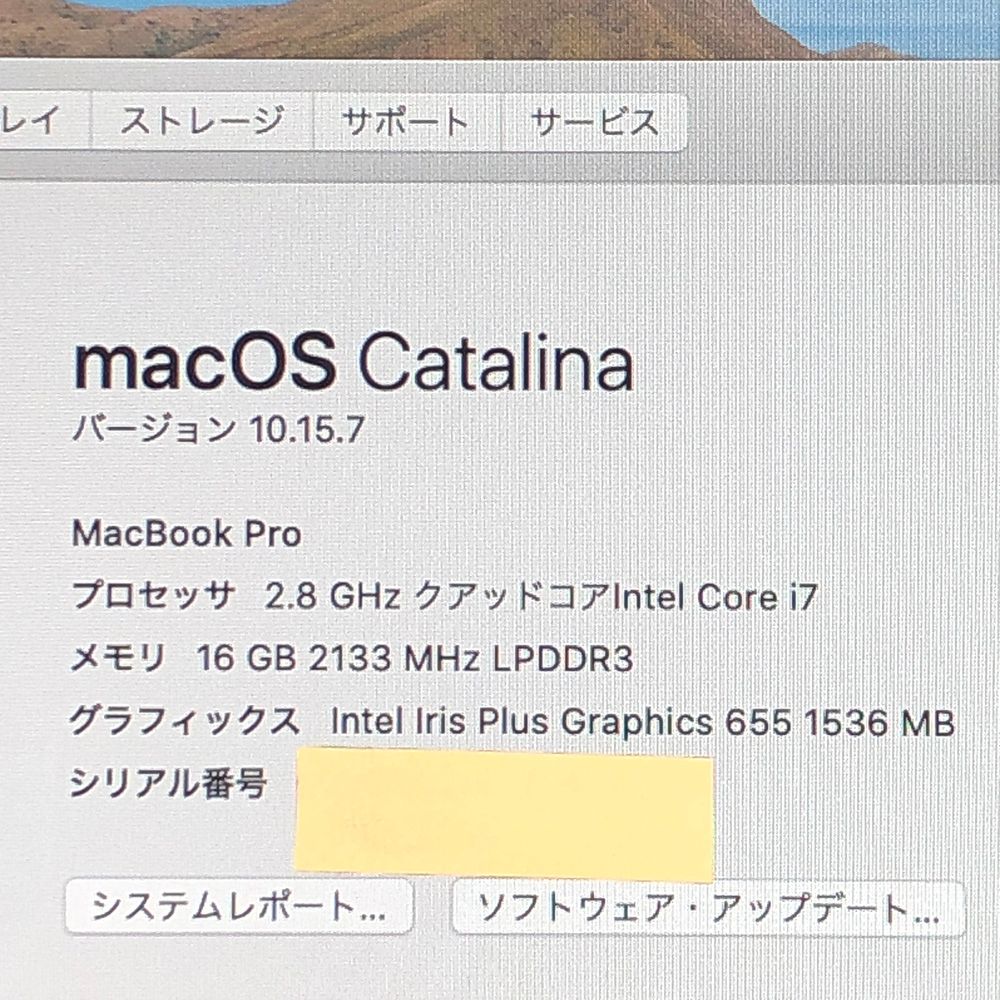Click the システムレポート... button

point(239,906)
